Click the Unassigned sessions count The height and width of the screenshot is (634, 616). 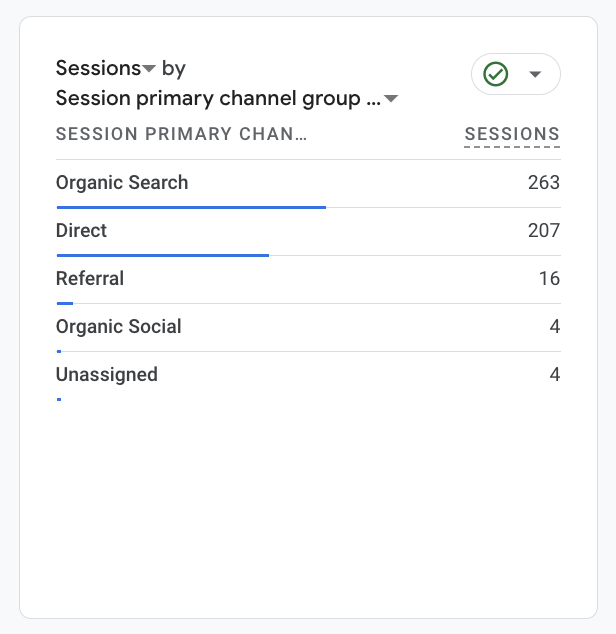[x=555, y=375]
